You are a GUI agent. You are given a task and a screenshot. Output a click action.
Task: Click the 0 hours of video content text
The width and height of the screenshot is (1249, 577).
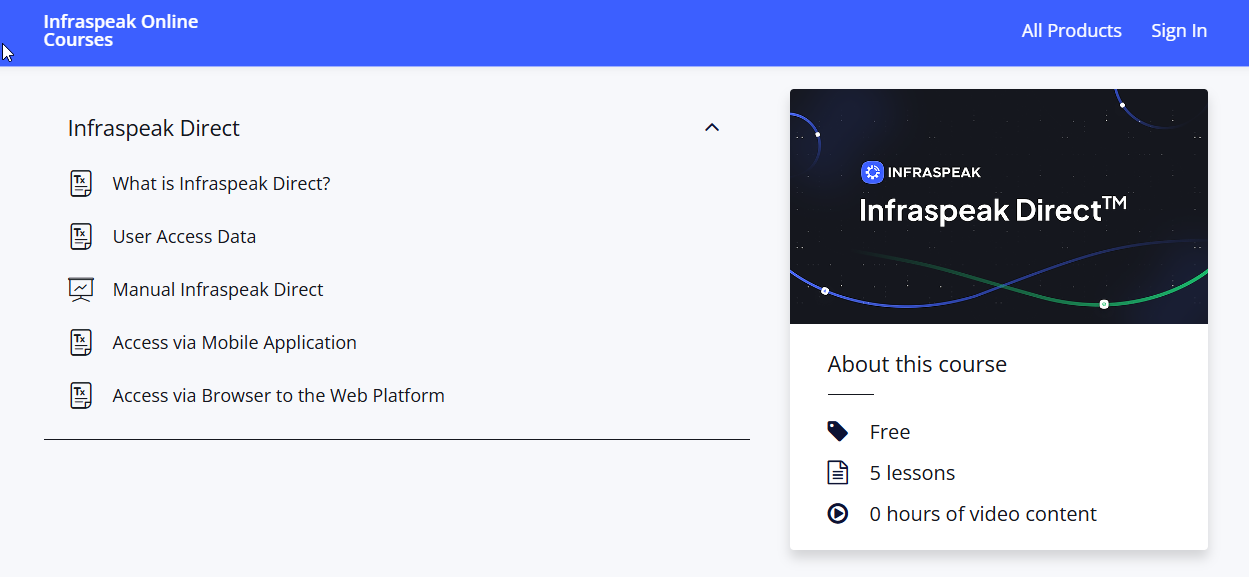pyautogui.click(x=983, y=514)
